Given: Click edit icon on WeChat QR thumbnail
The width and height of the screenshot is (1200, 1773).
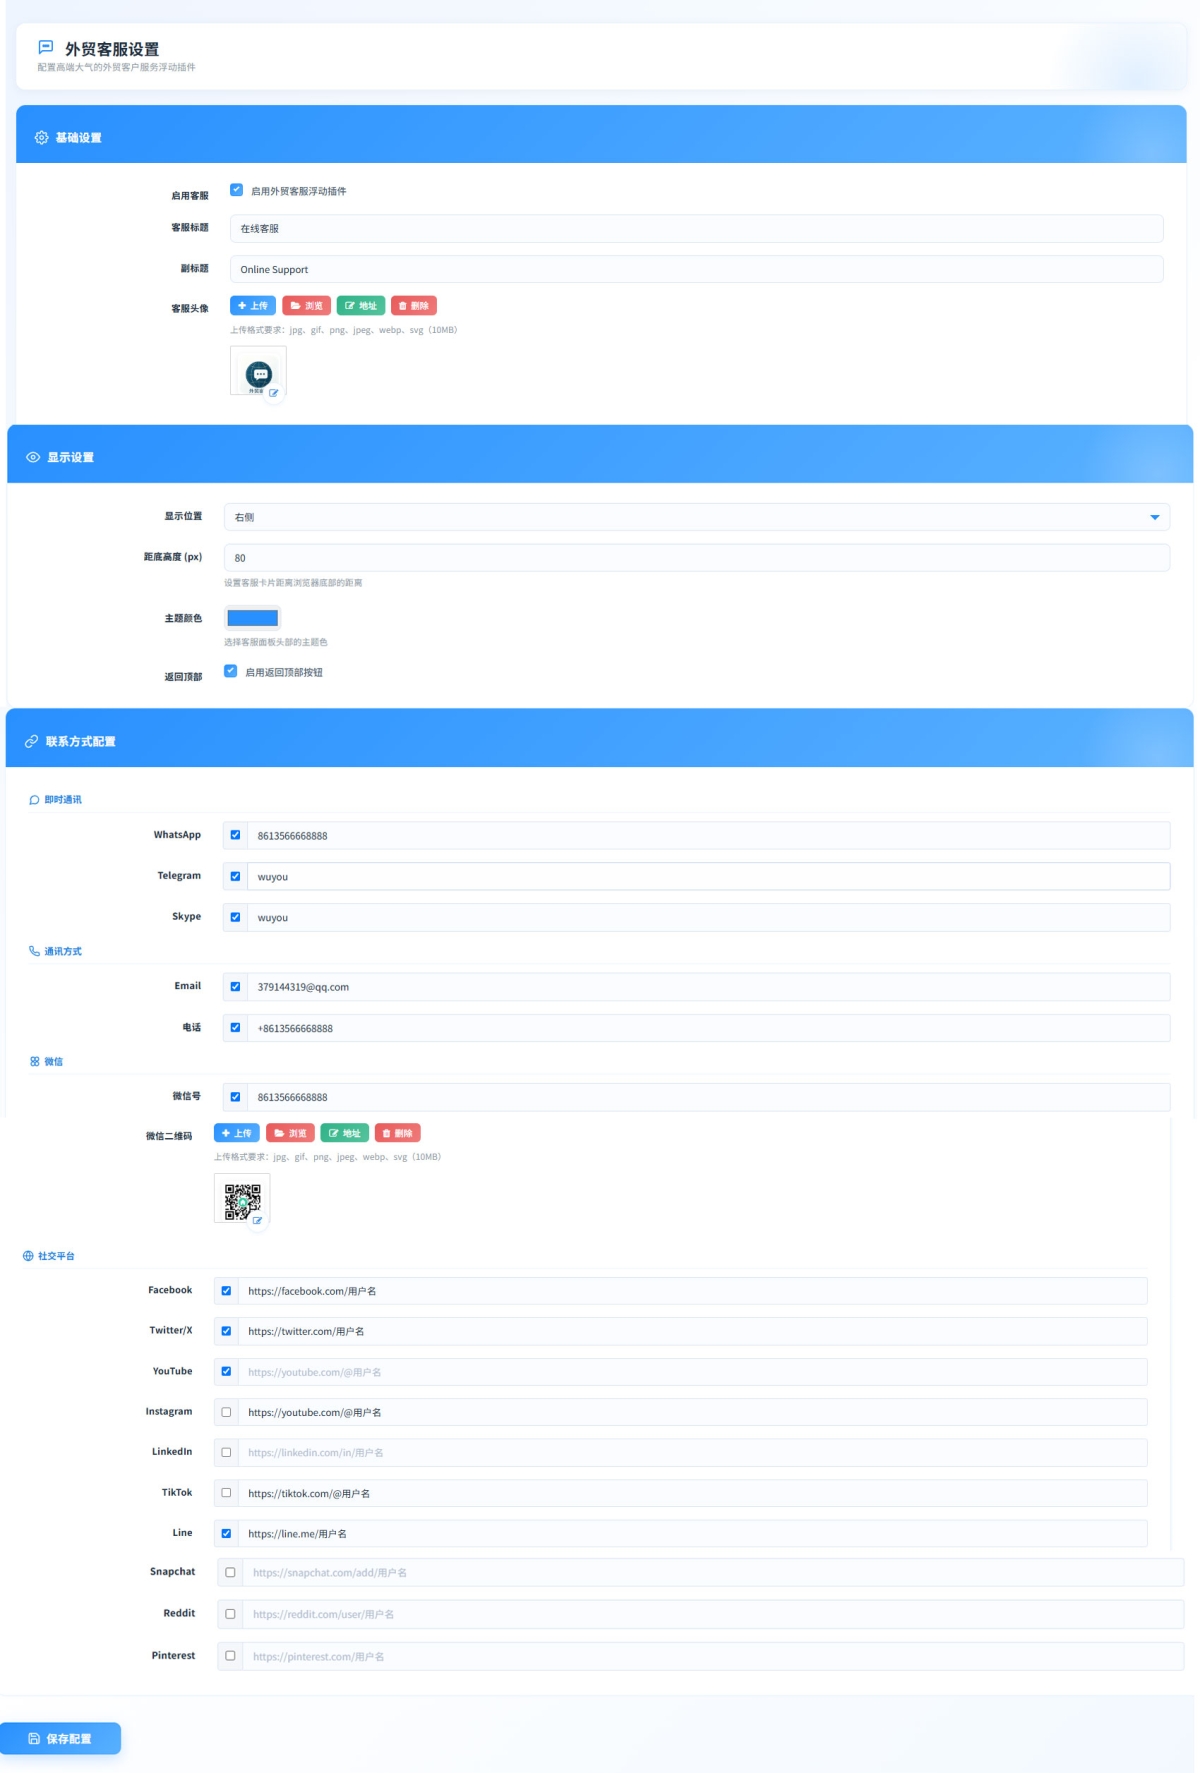Looking at the screenshot, I should tap(258, 1220).
